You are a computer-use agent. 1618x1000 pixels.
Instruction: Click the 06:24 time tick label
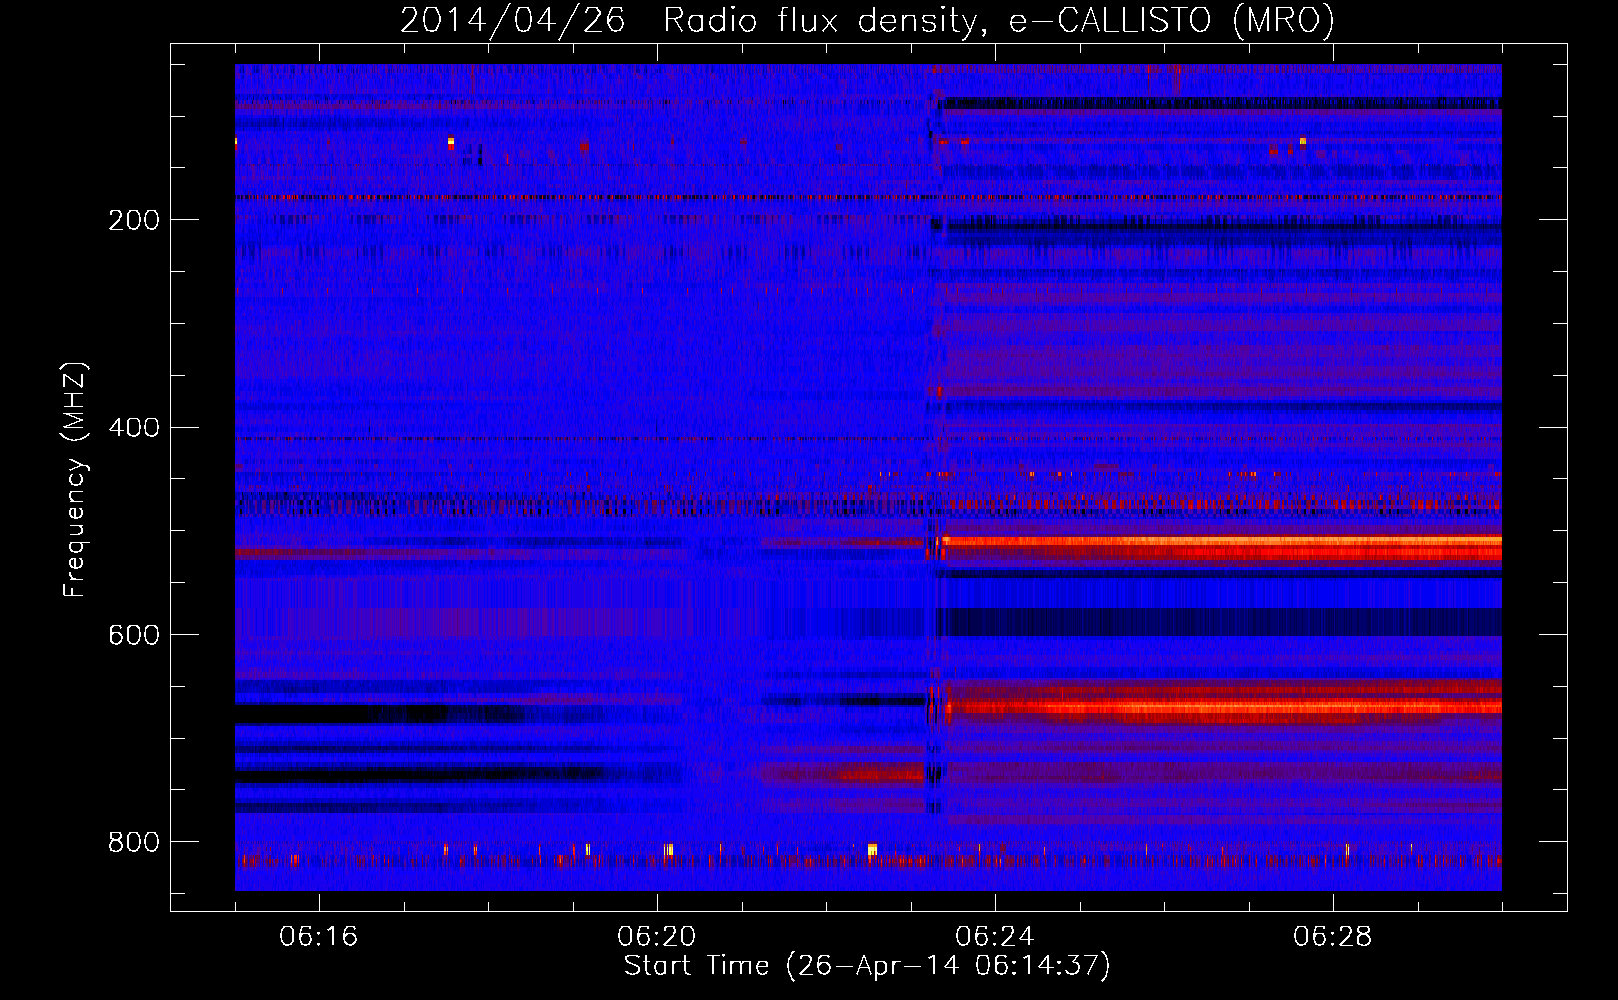pyautogui.click(x=995, y=936)
